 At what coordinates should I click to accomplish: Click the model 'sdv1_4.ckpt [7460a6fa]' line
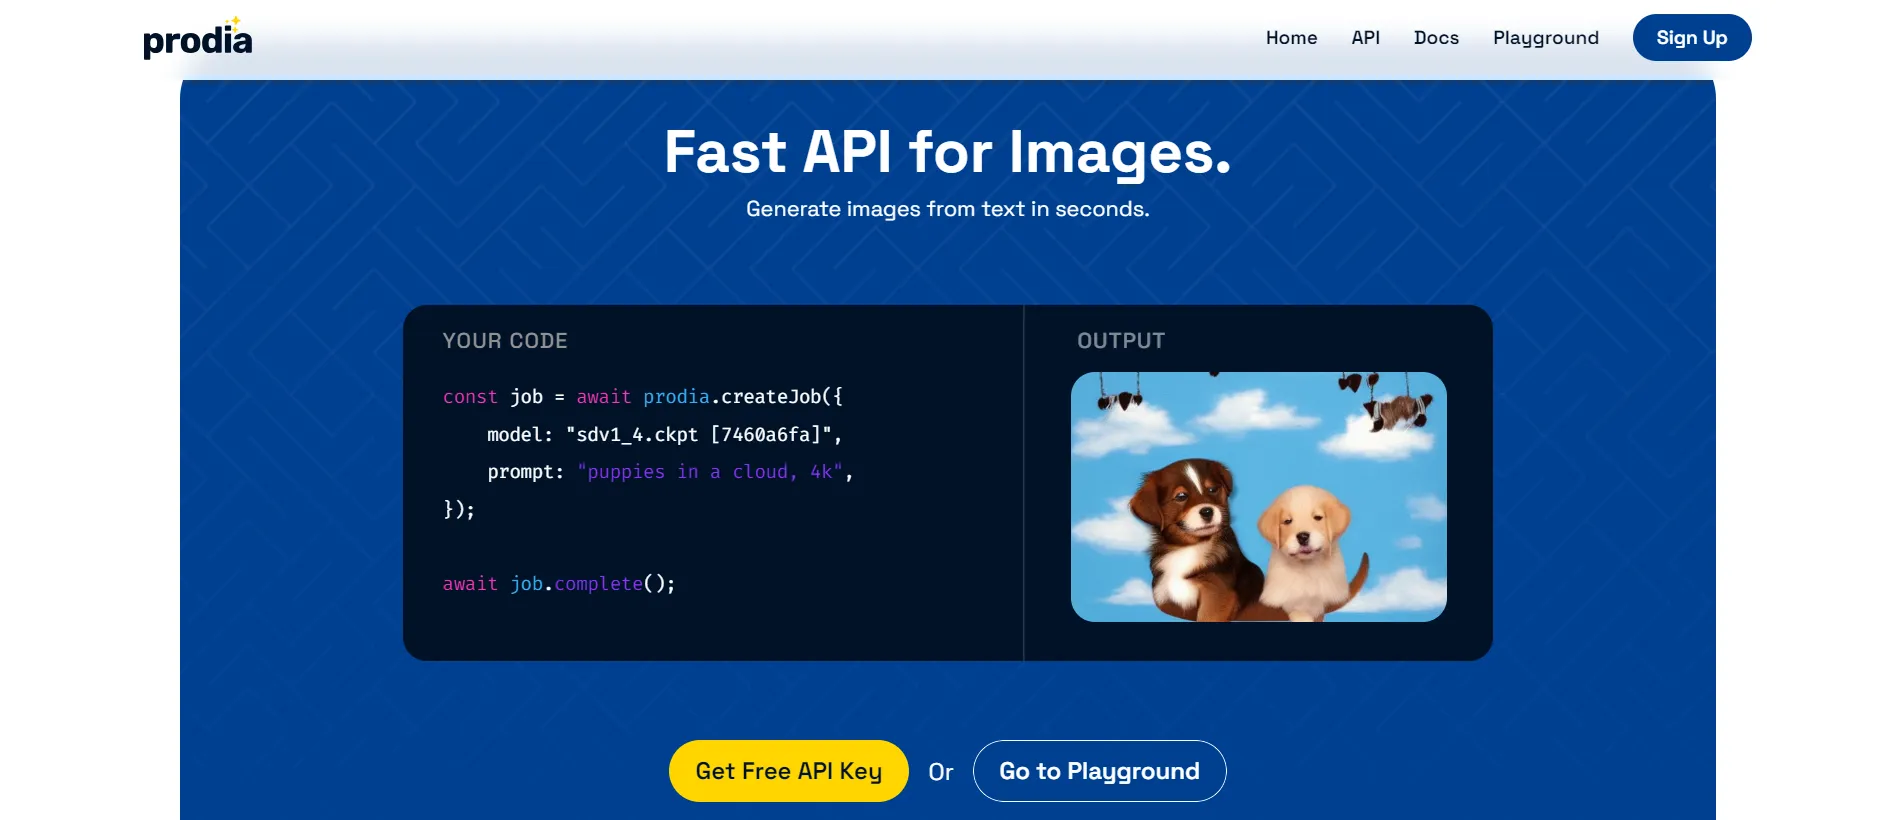[x=665, y=435]
